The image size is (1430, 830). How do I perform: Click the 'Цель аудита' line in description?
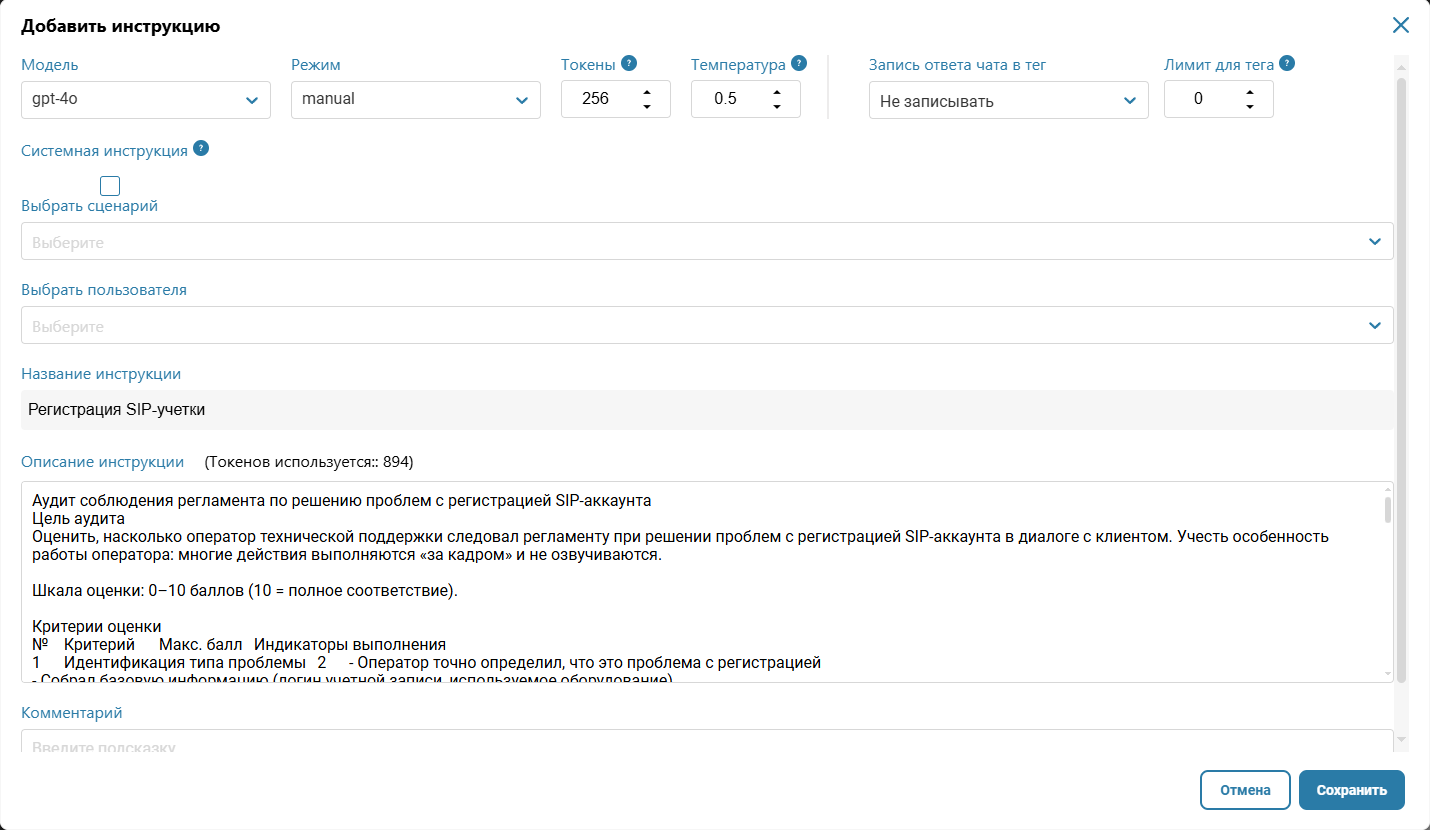click(78, 518)
